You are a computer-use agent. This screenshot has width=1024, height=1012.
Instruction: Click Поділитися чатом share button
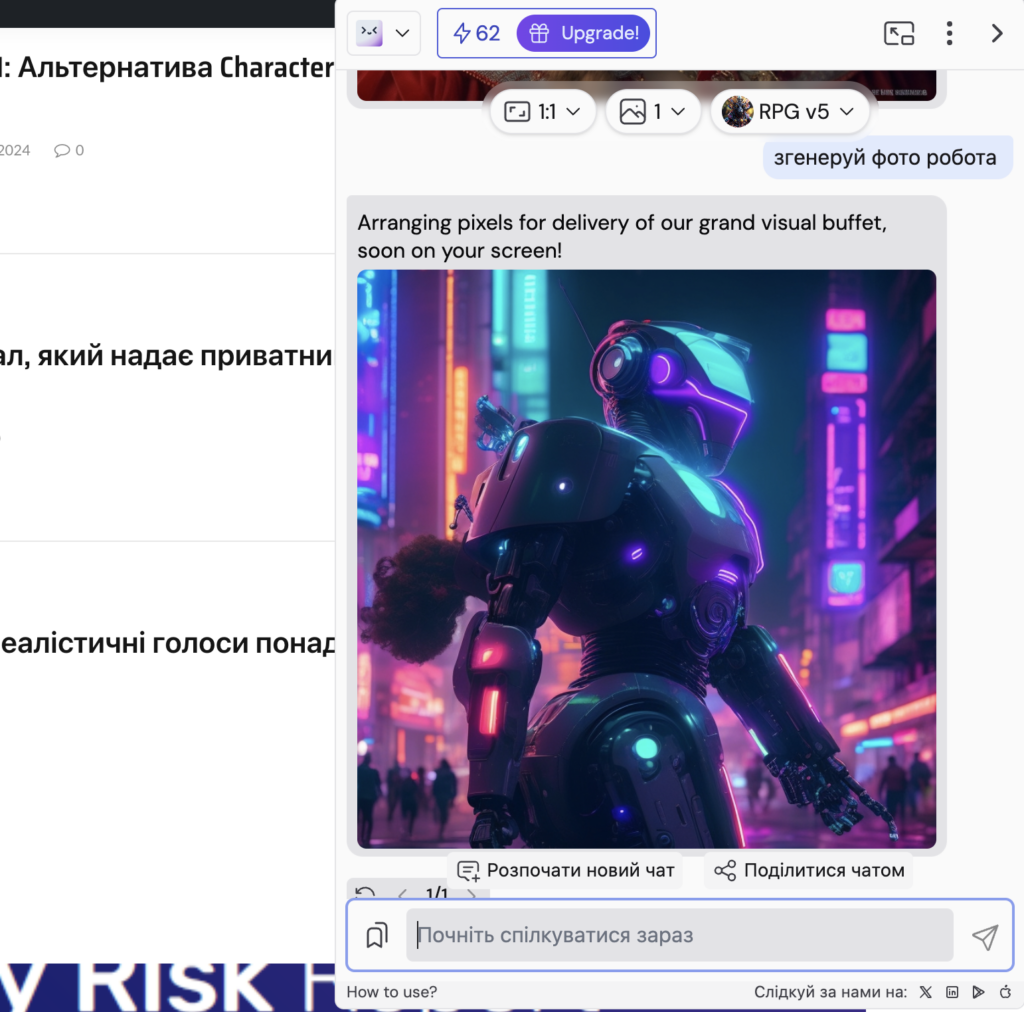tap(809, 870)
